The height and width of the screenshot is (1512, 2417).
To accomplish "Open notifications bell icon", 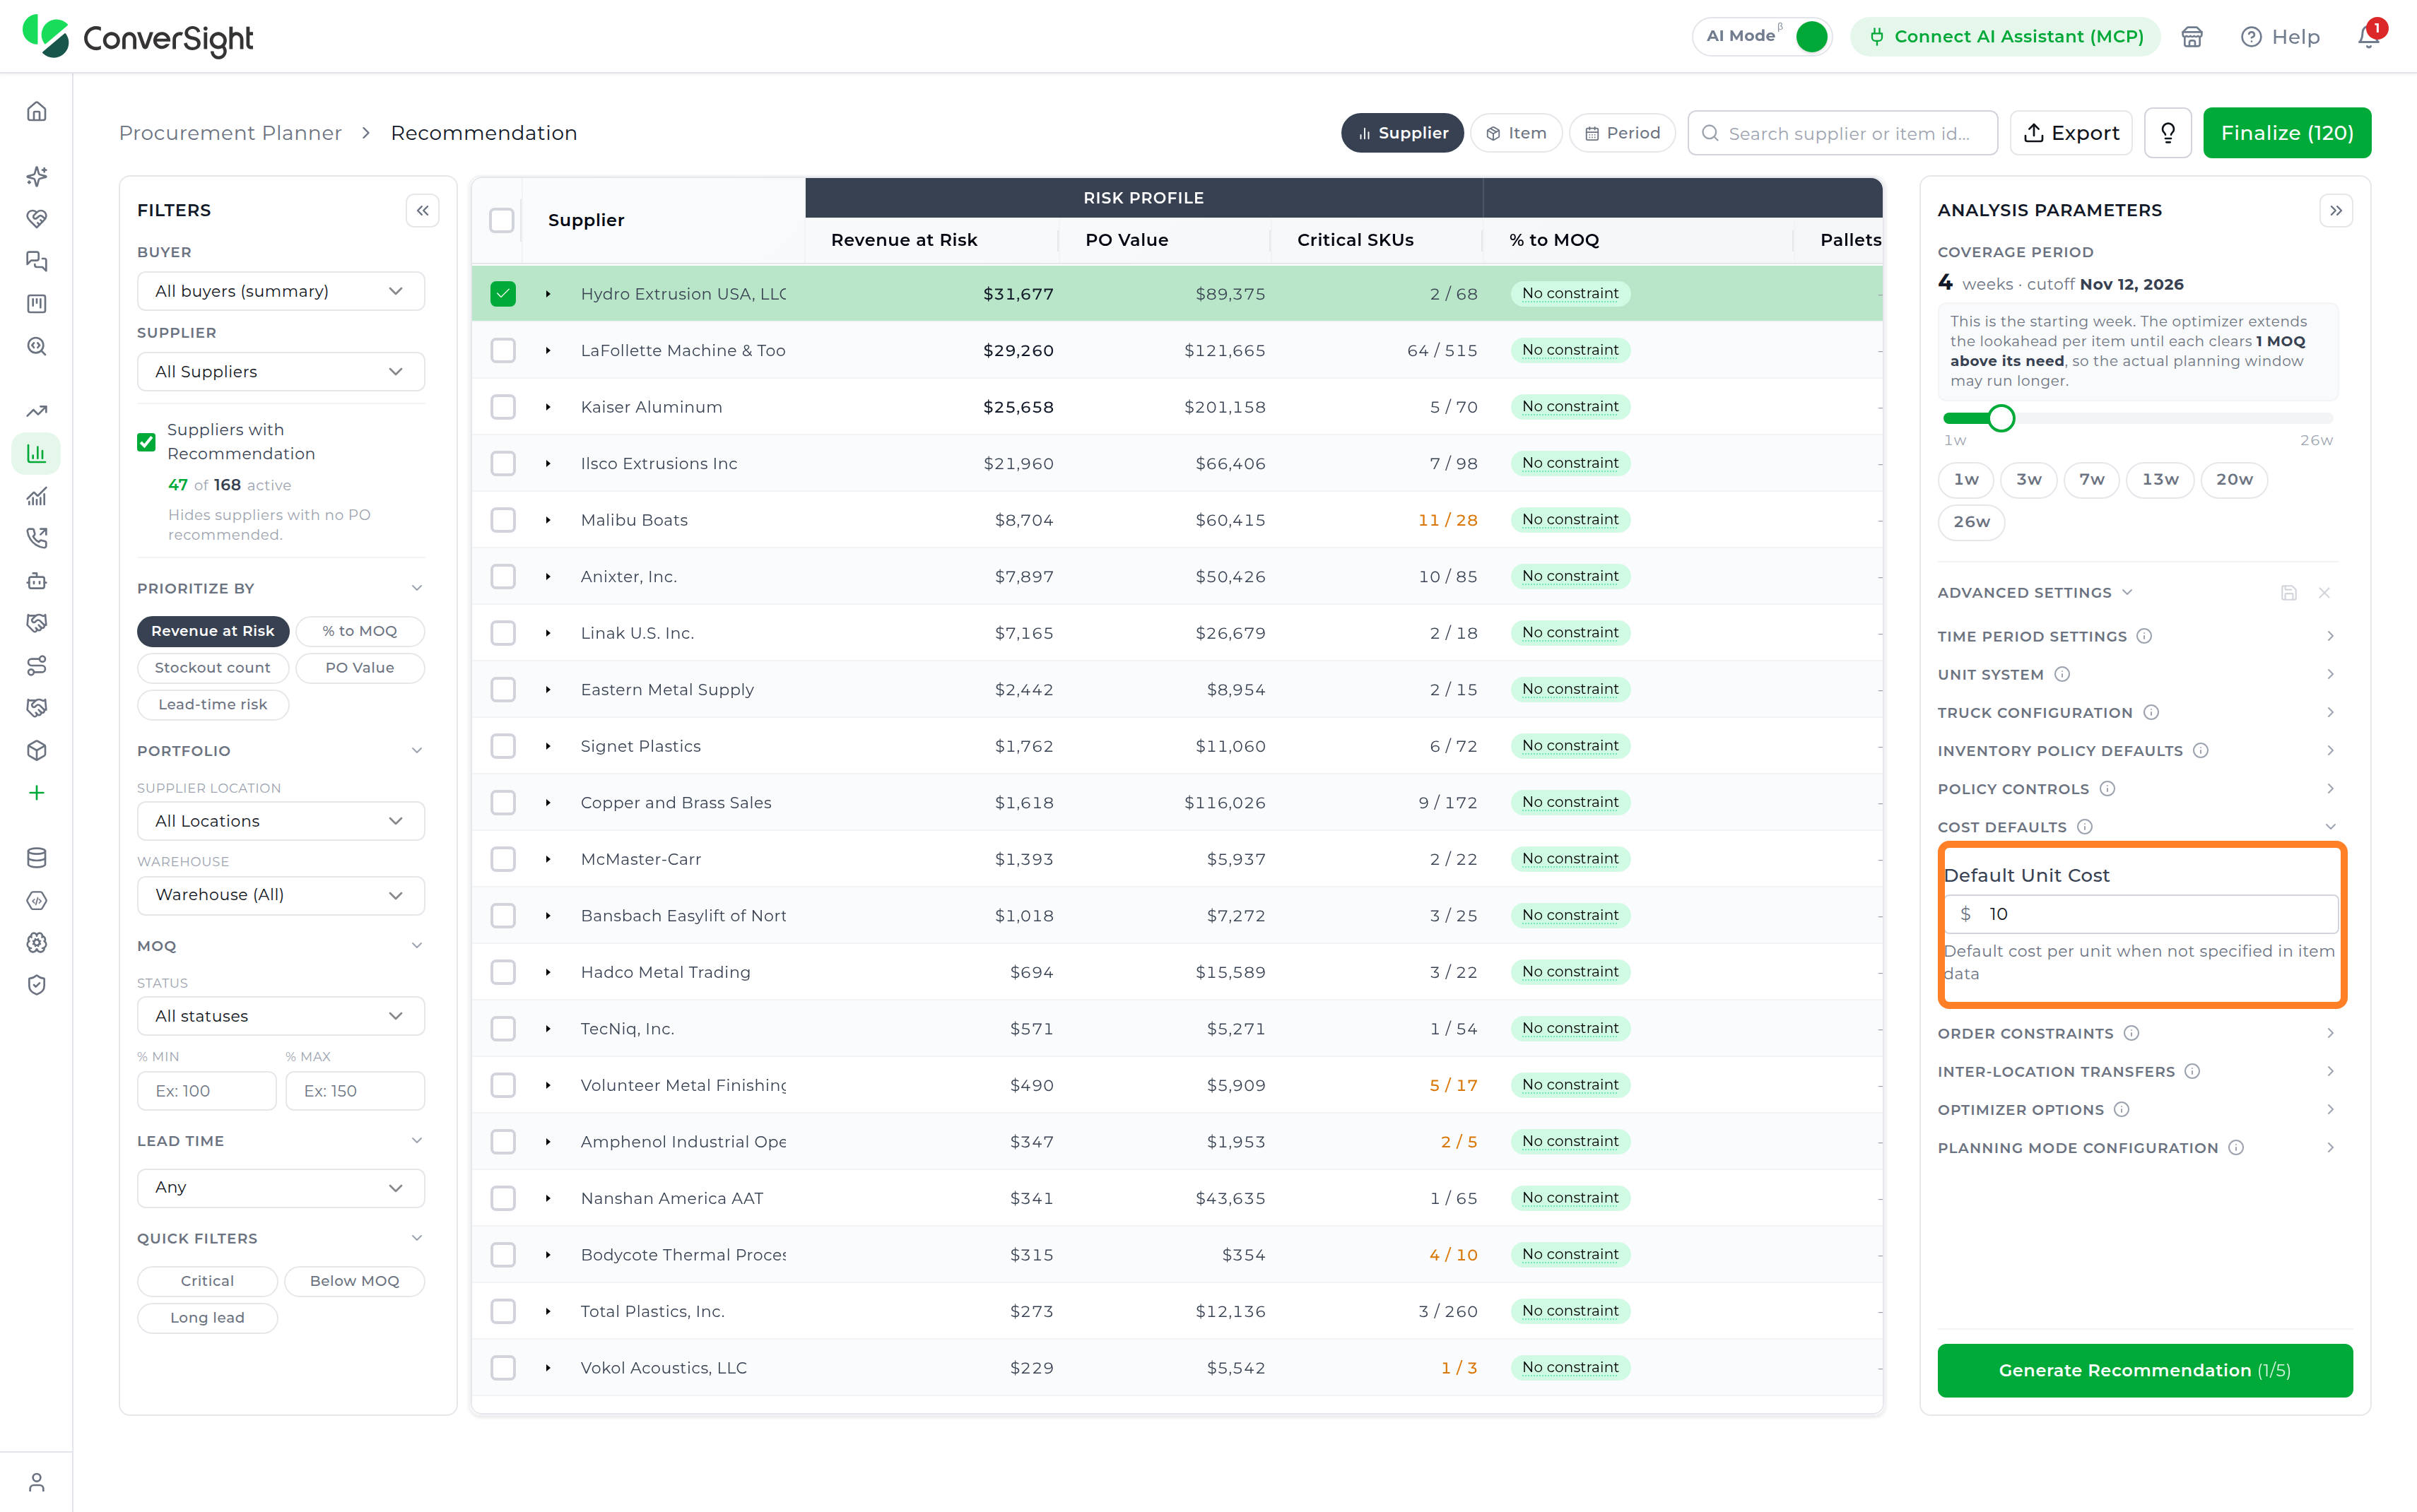I will [x=2368, y=36].
